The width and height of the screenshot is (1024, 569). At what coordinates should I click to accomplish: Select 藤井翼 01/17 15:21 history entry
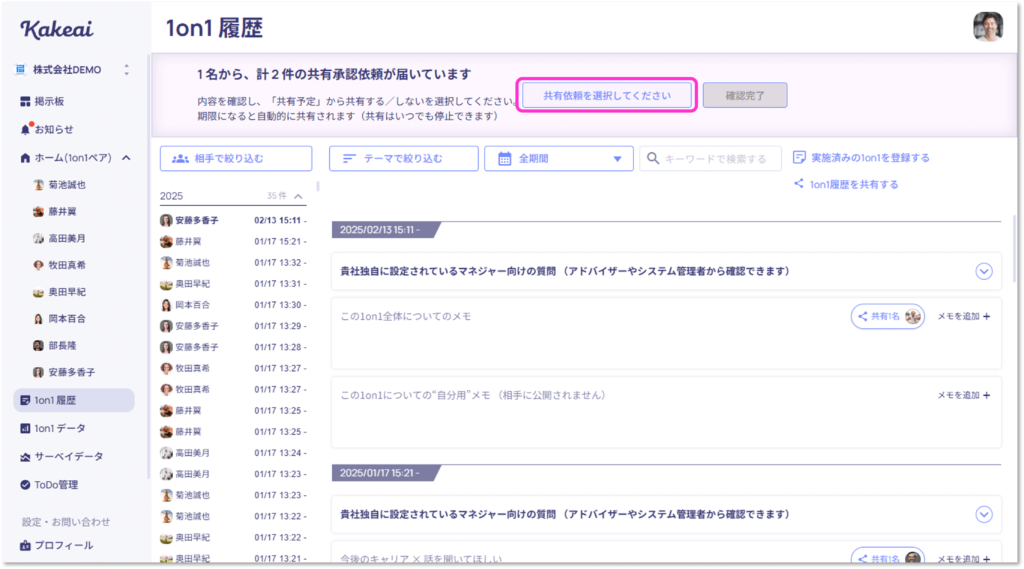tap(233, 242)
